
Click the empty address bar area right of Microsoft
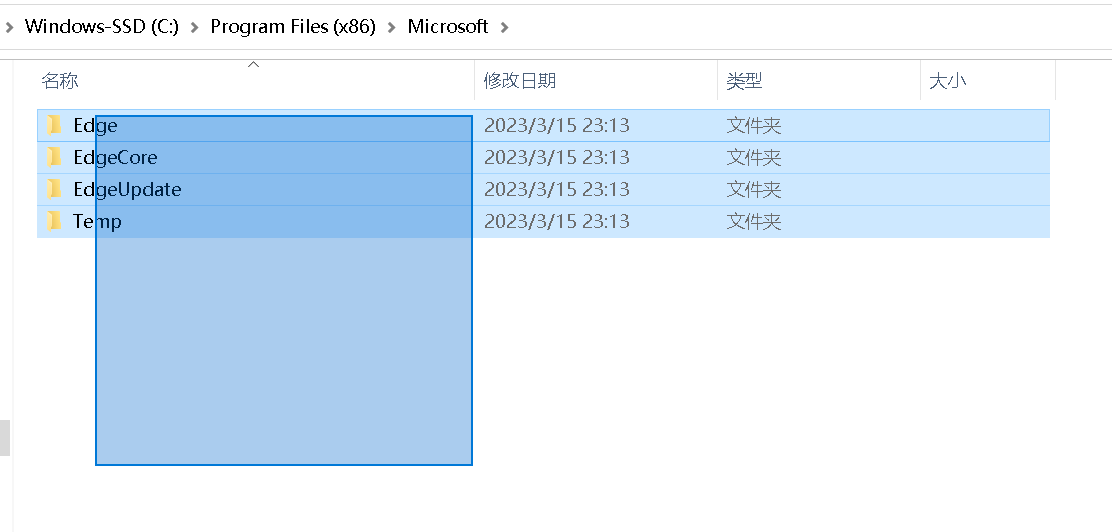click(x=800, y=27)
